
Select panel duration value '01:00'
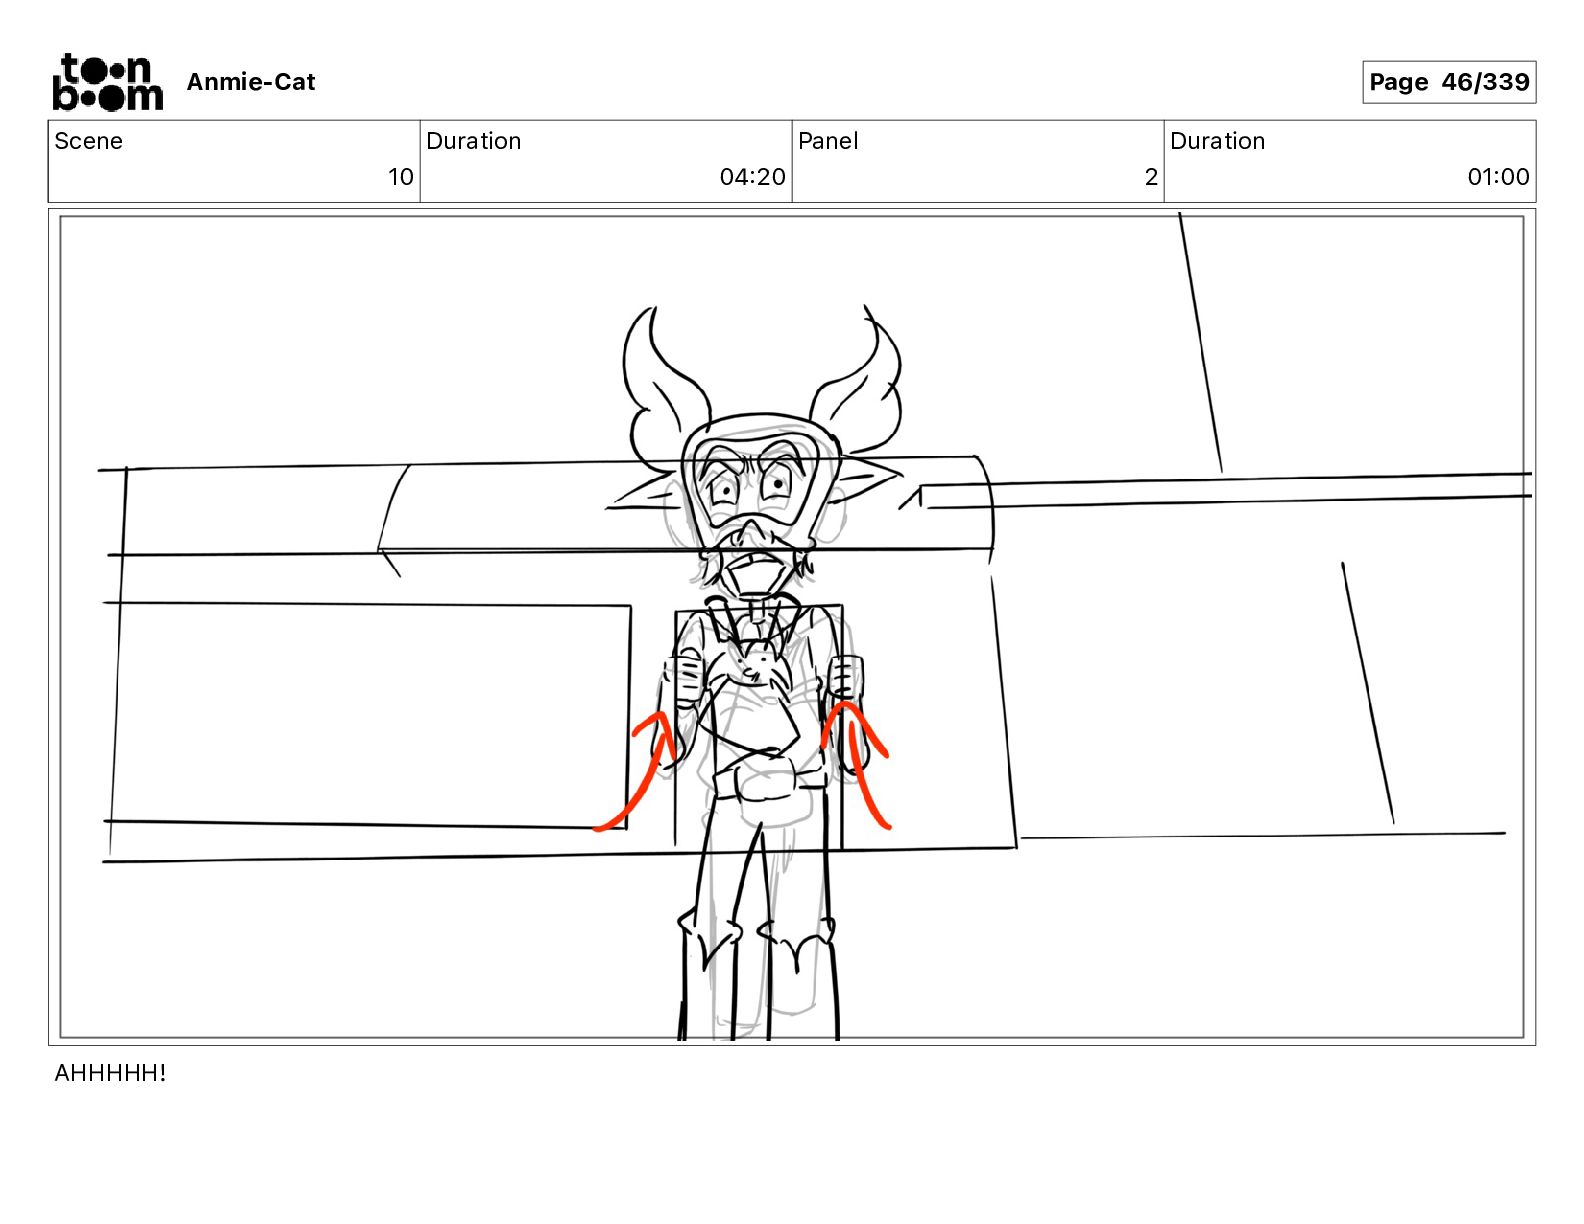[x=1498, y=177]
